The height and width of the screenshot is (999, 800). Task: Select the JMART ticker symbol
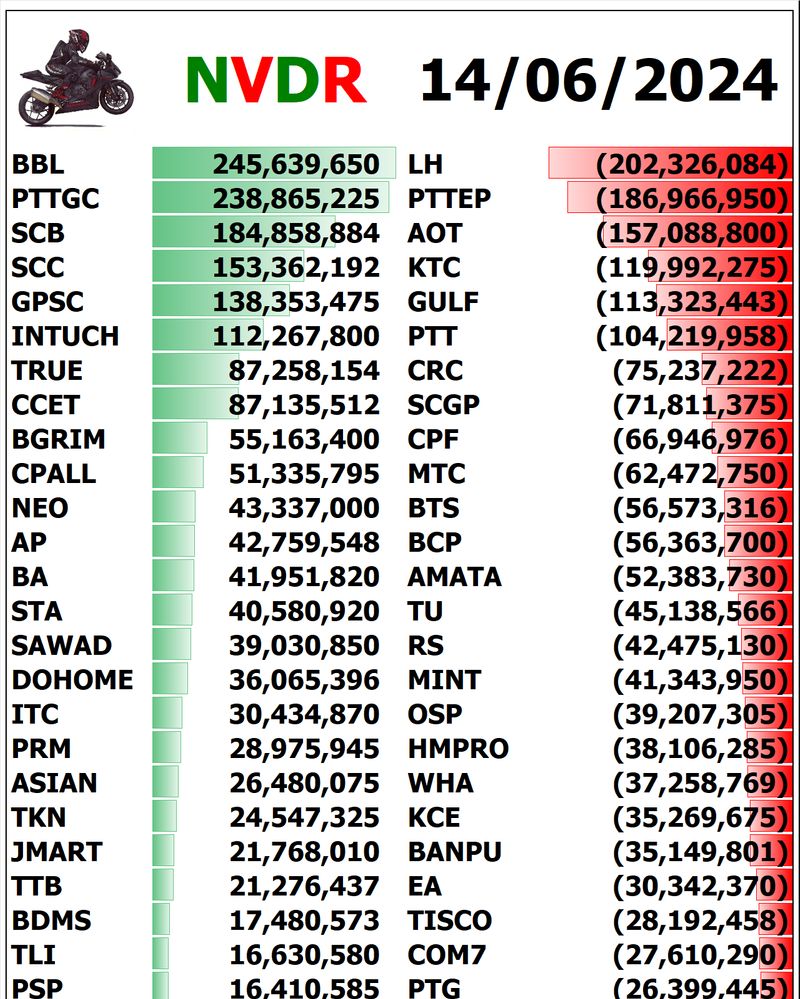[x=57, y=852]
